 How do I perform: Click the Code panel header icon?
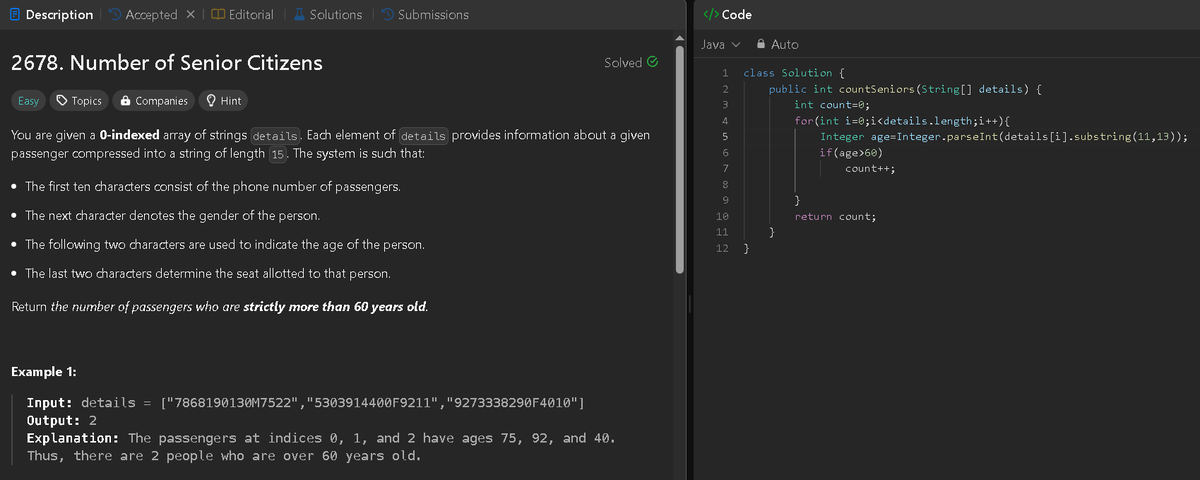[710, 14]
